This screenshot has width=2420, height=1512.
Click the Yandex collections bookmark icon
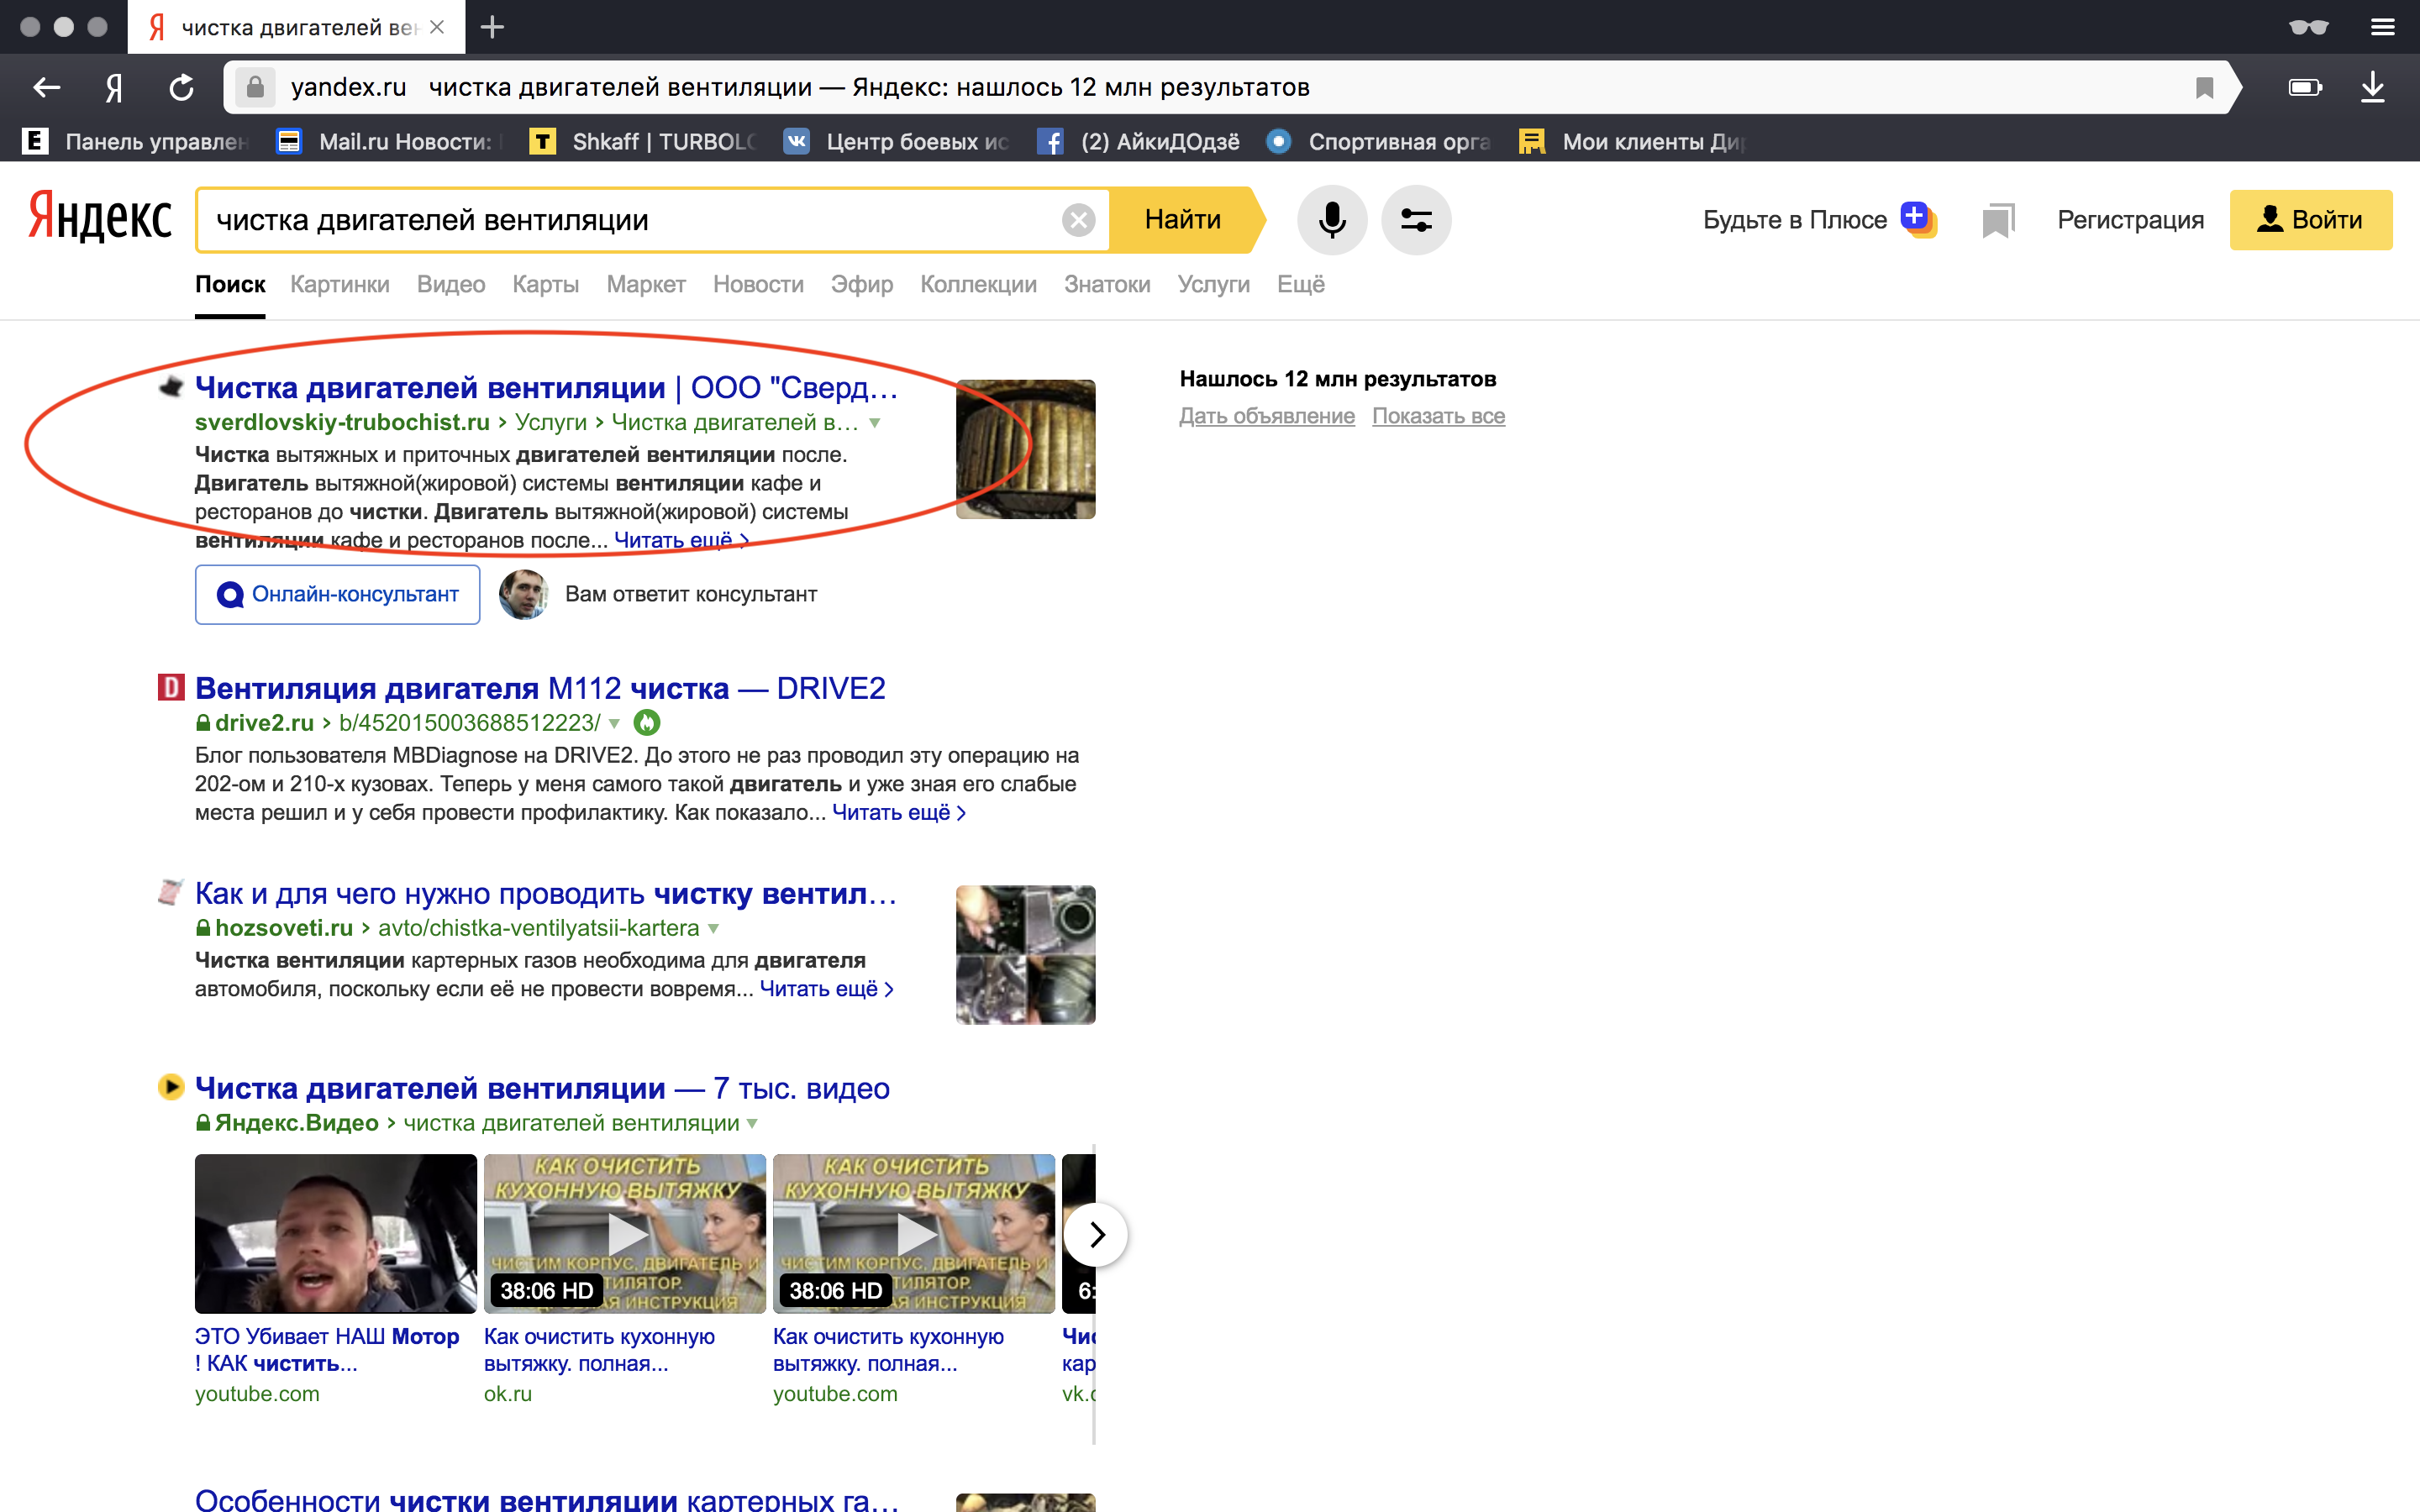(1997, 220)
